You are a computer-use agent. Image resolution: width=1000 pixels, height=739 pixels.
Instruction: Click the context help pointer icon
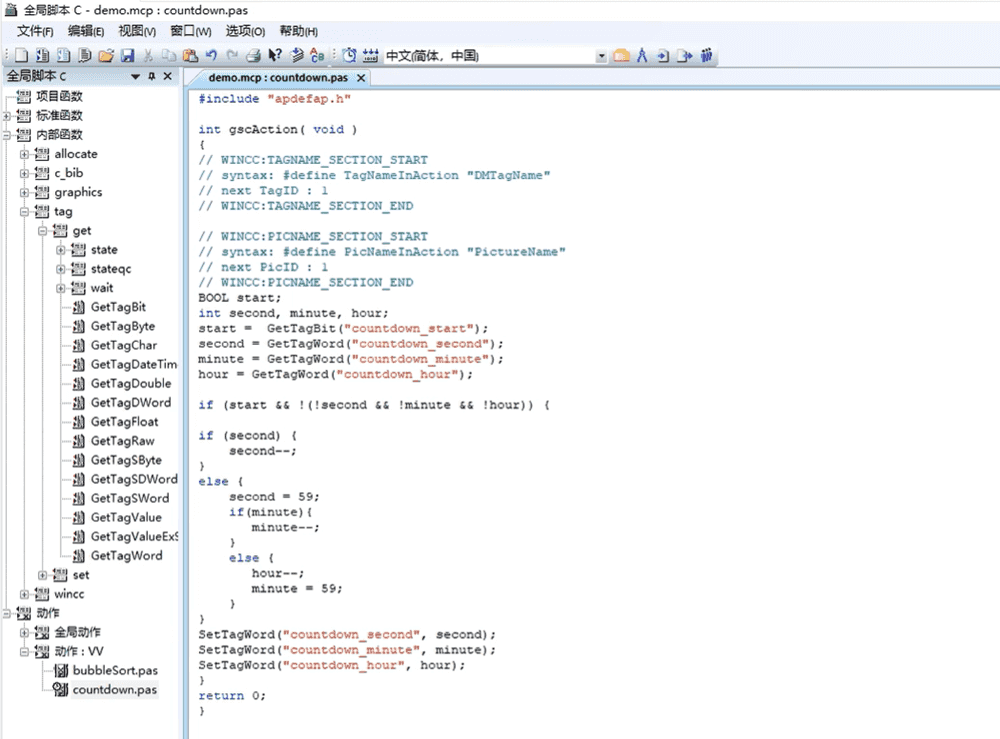[275, 56]
